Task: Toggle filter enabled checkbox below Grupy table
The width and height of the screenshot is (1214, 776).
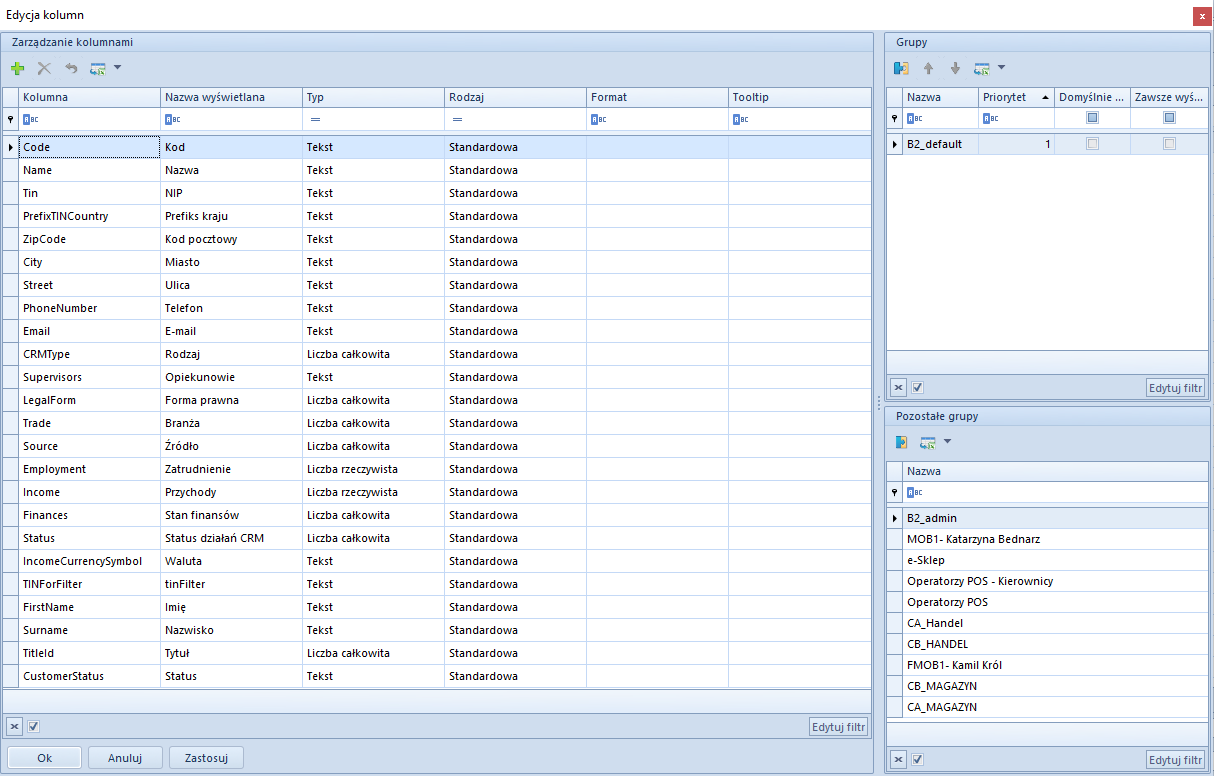Action: click(917, 388)
